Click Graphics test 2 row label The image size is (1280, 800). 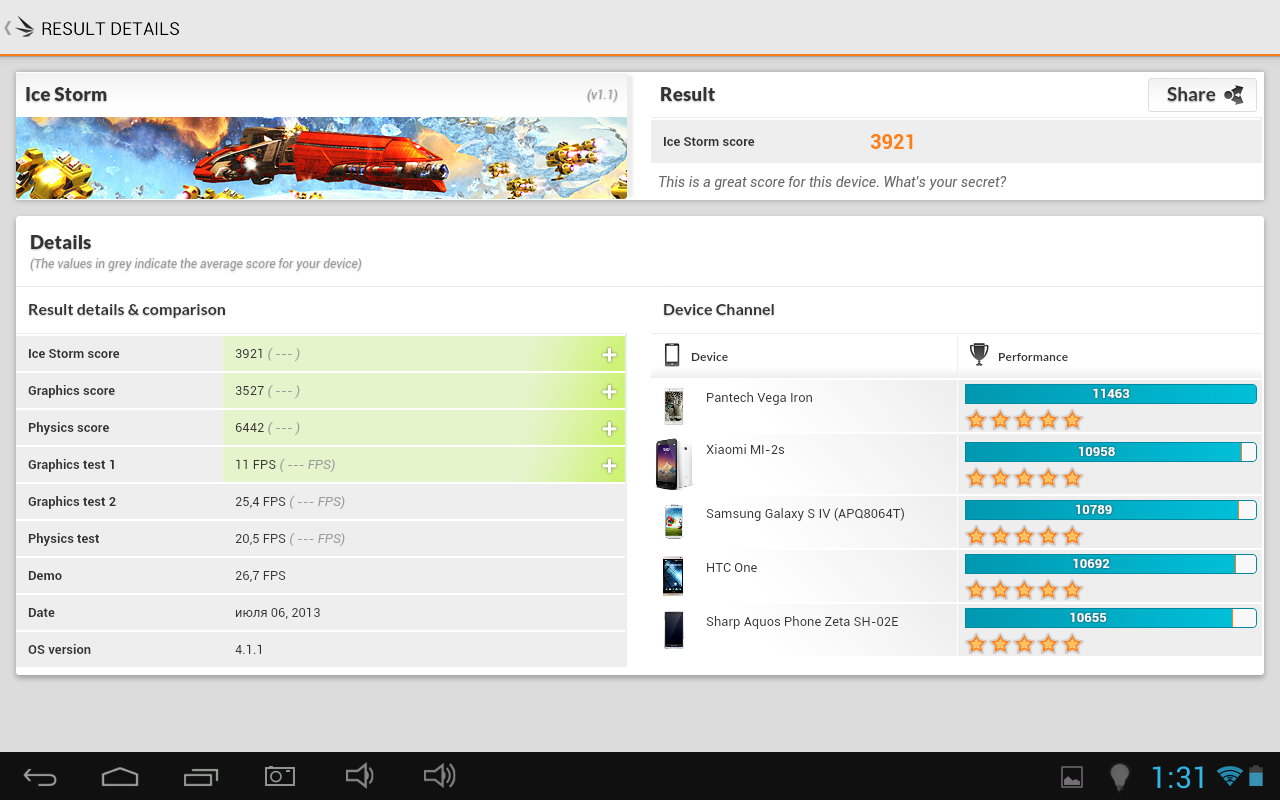pos(72,502)
